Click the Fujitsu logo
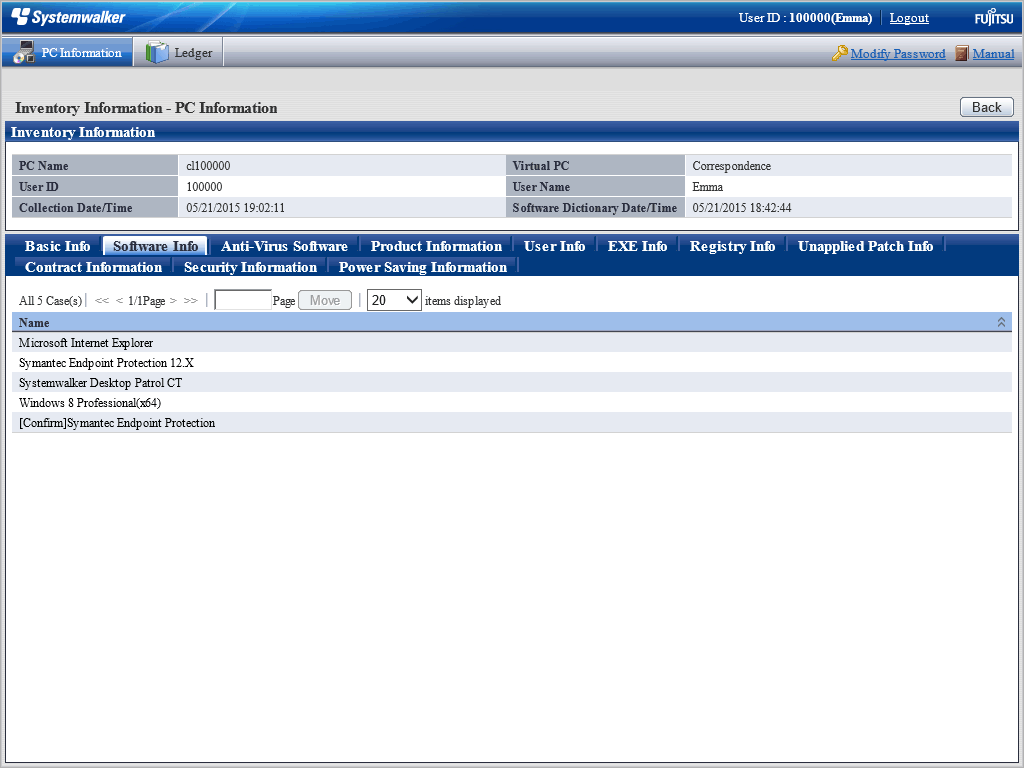The image size is (1024, 768). point(994,17)
